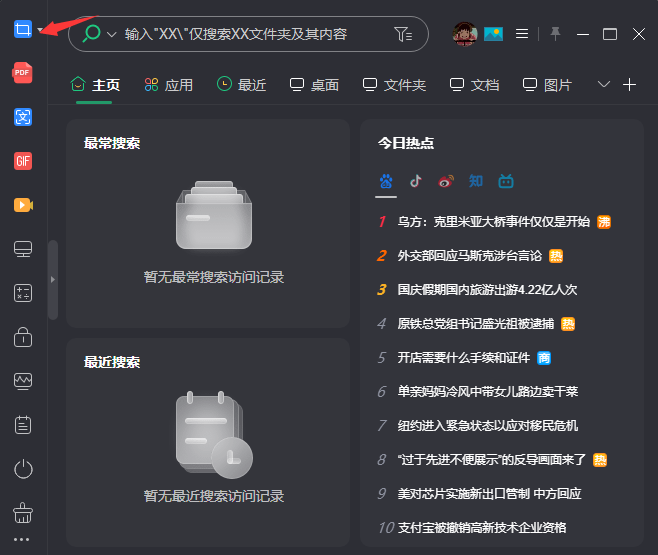Expand the hidden tabs chevron

603,84
